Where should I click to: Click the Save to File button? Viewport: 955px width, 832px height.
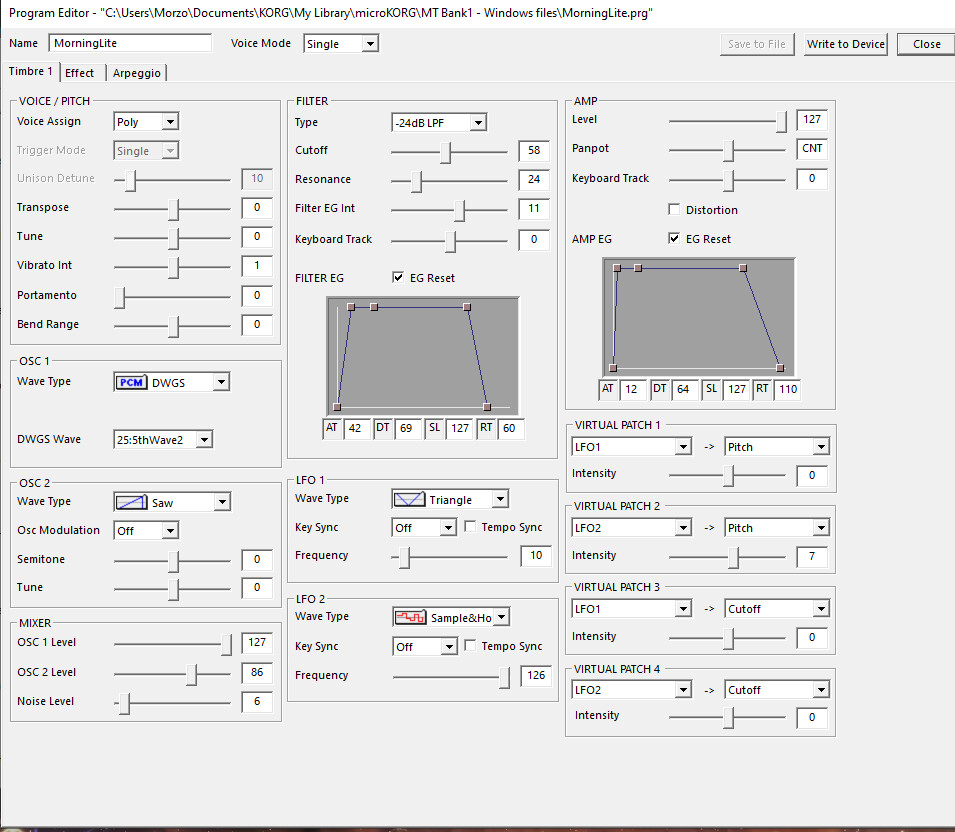756,44
